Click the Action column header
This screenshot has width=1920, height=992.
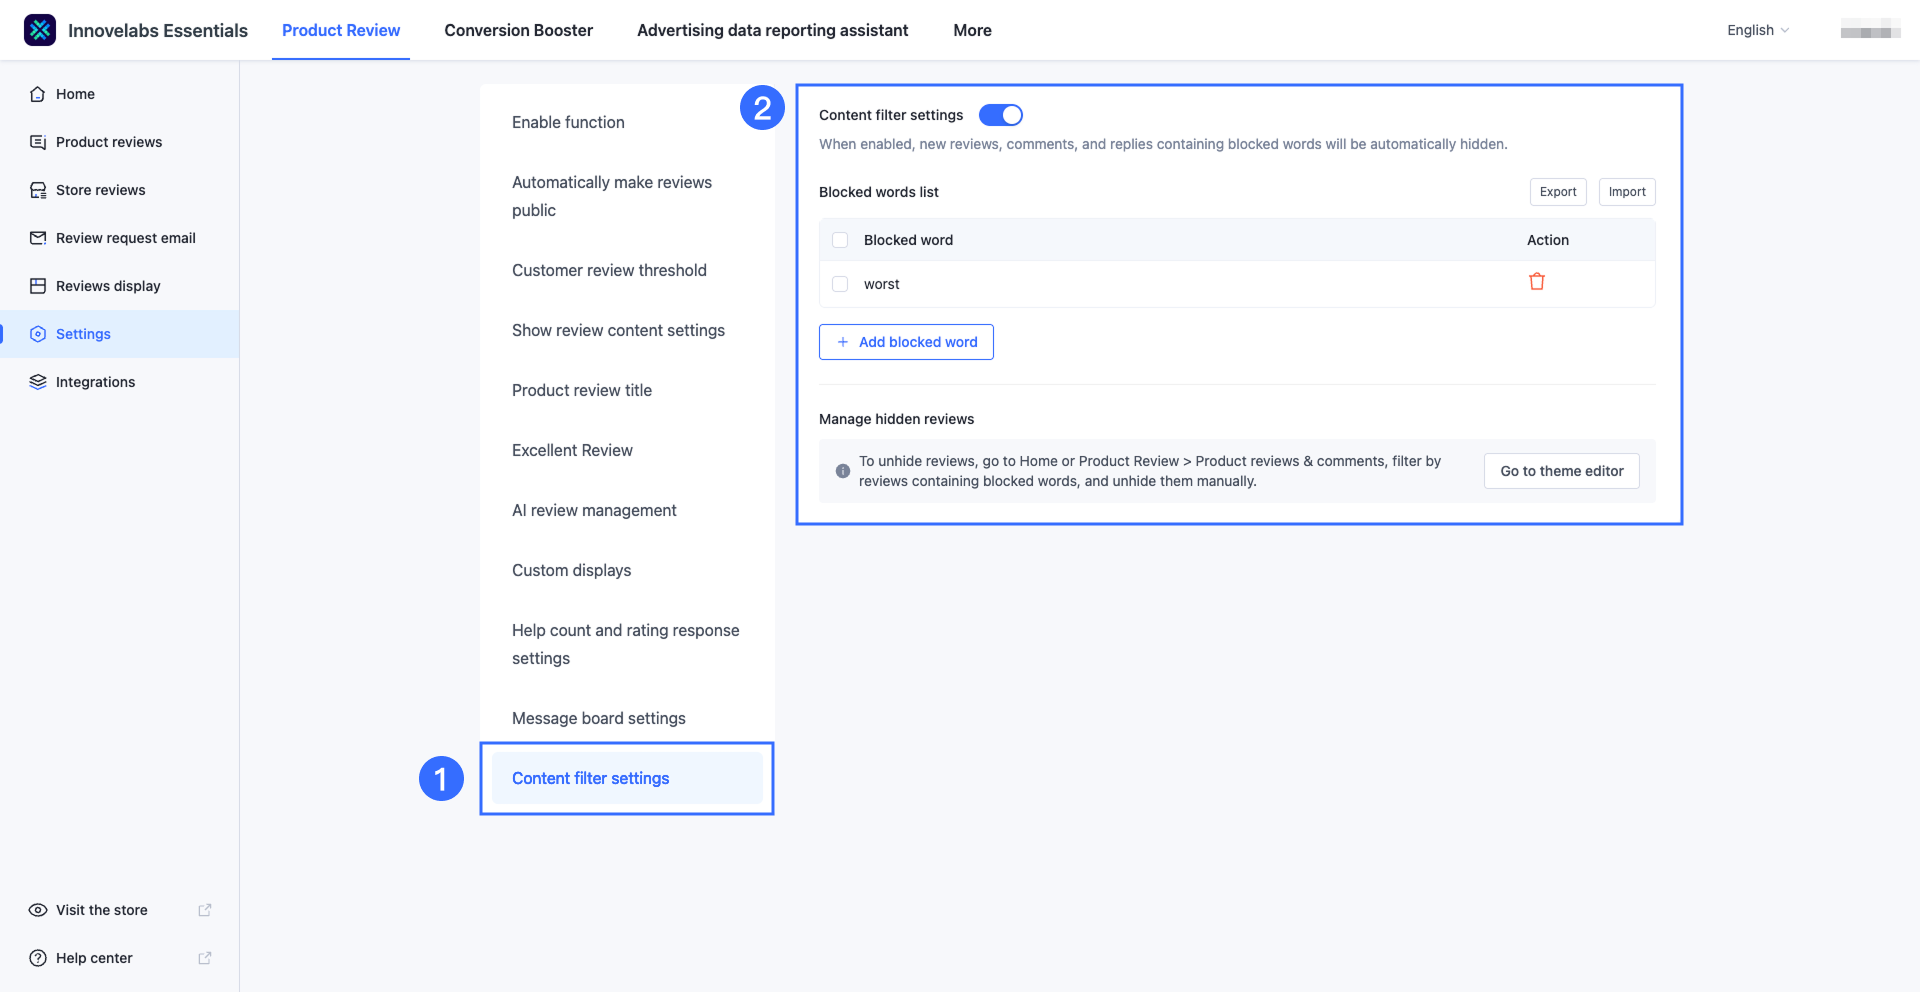click(1548, 240)
